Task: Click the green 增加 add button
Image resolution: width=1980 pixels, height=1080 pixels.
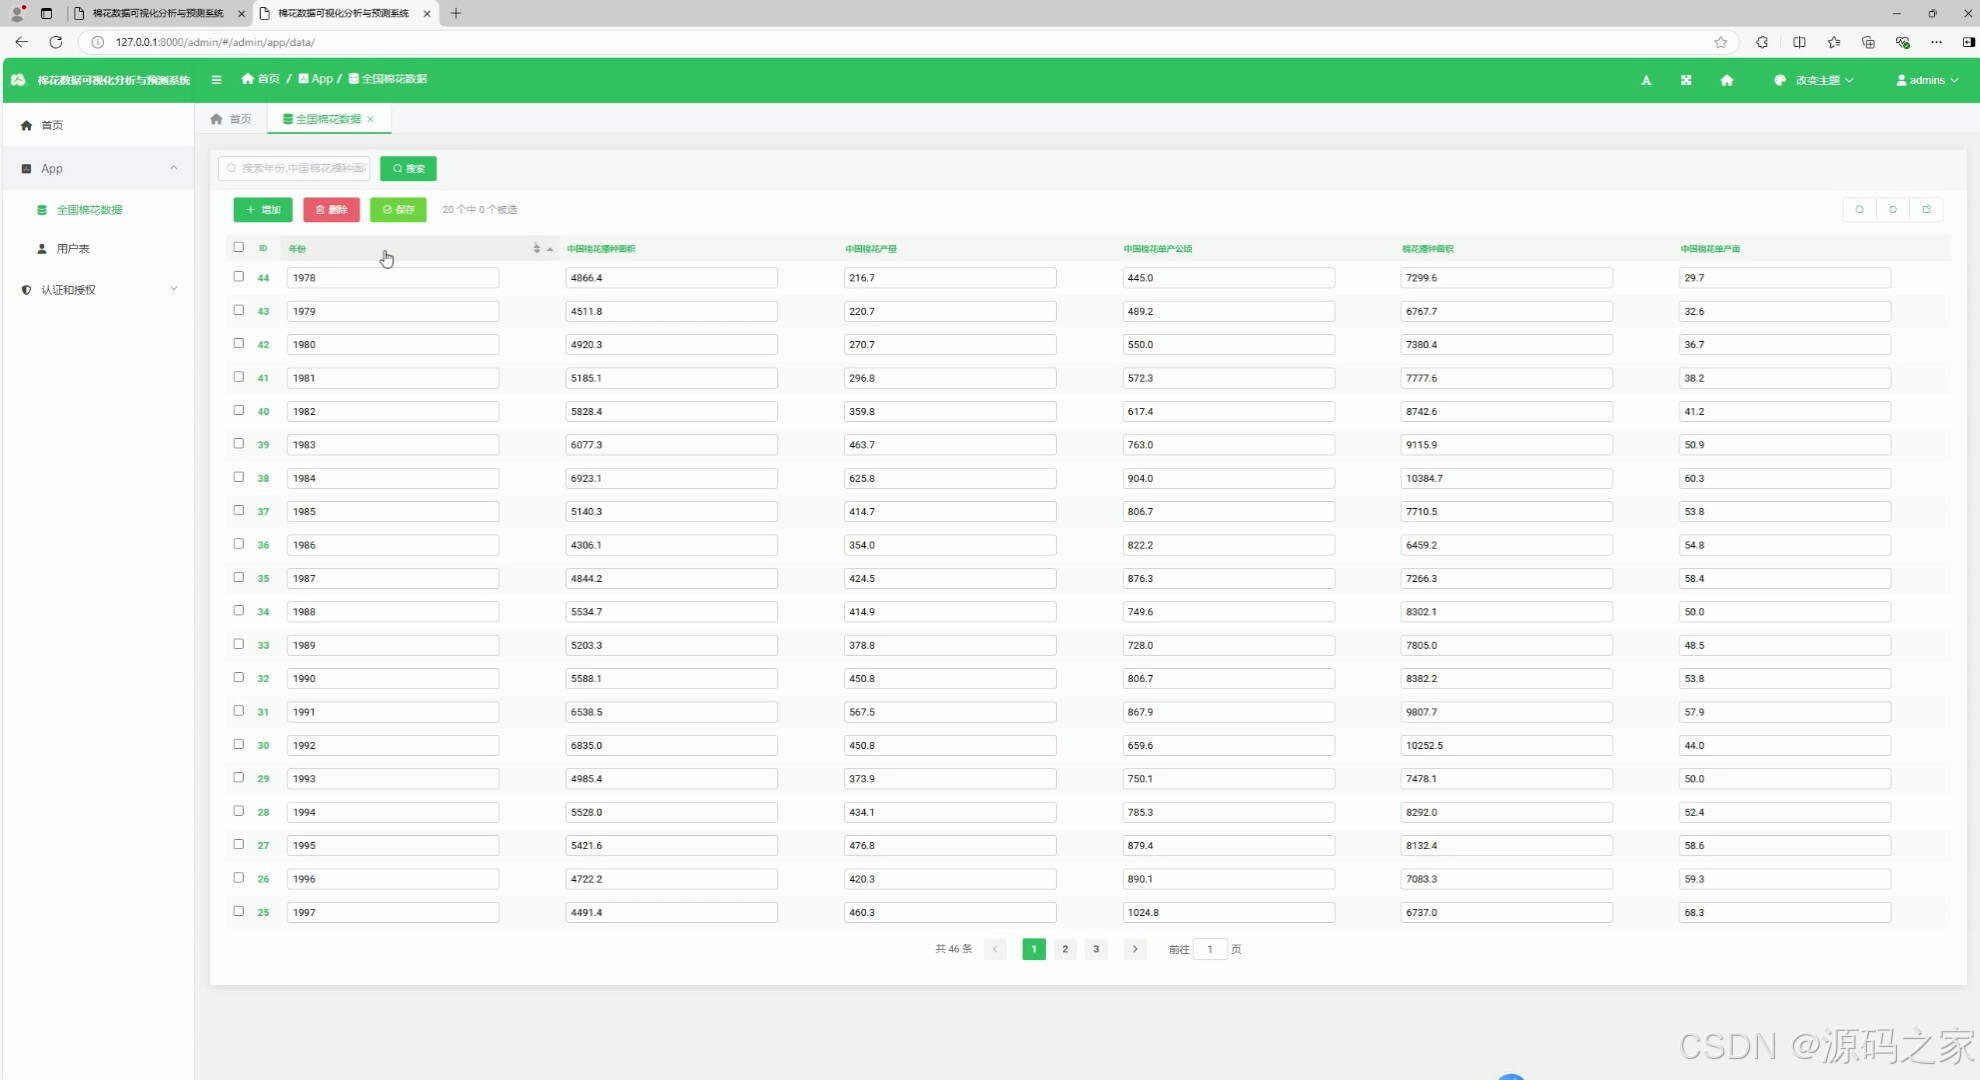Action: click(x=263, y=209)
